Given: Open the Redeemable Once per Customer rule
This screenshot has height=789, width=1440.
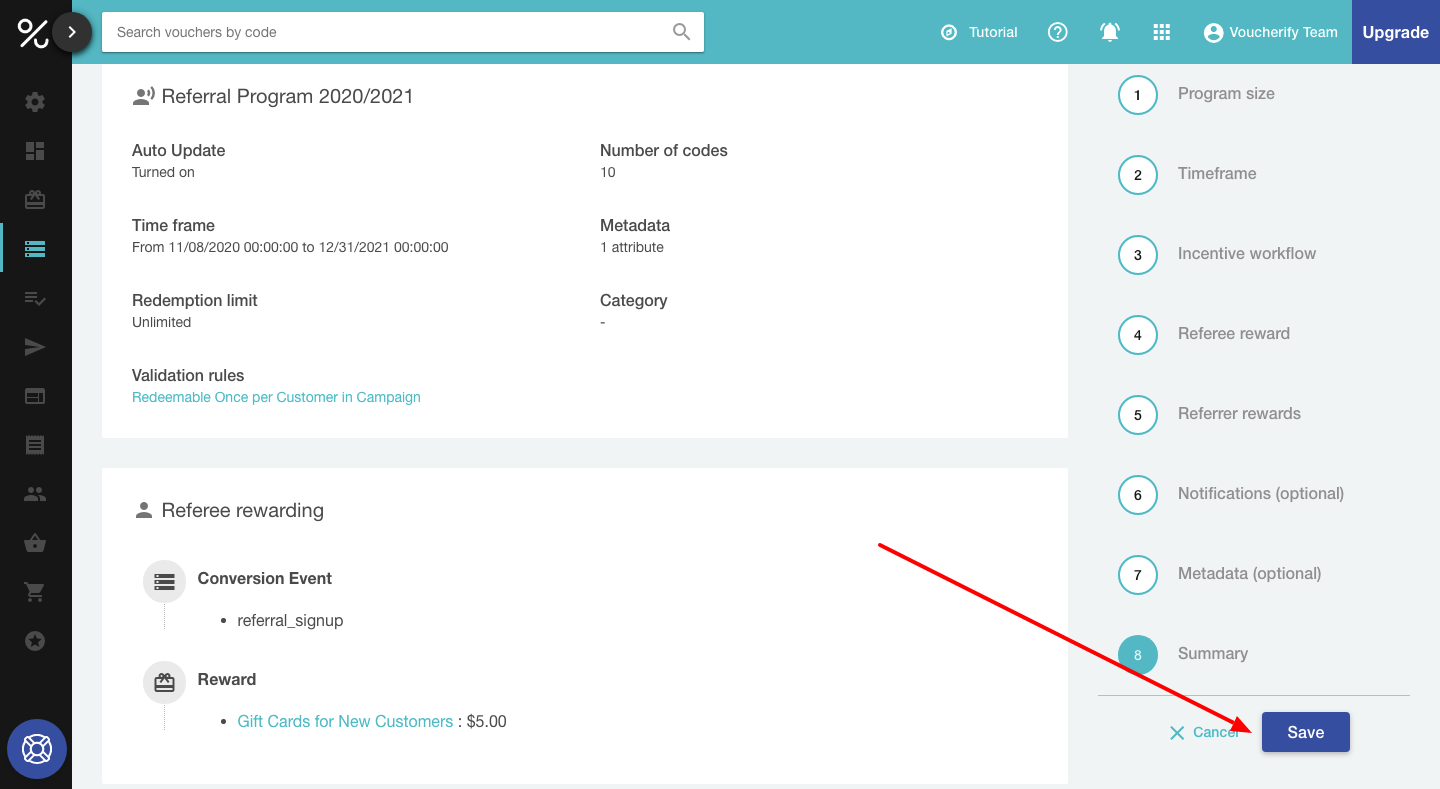Looking at the screenshot, I should (x=276, y=397).
